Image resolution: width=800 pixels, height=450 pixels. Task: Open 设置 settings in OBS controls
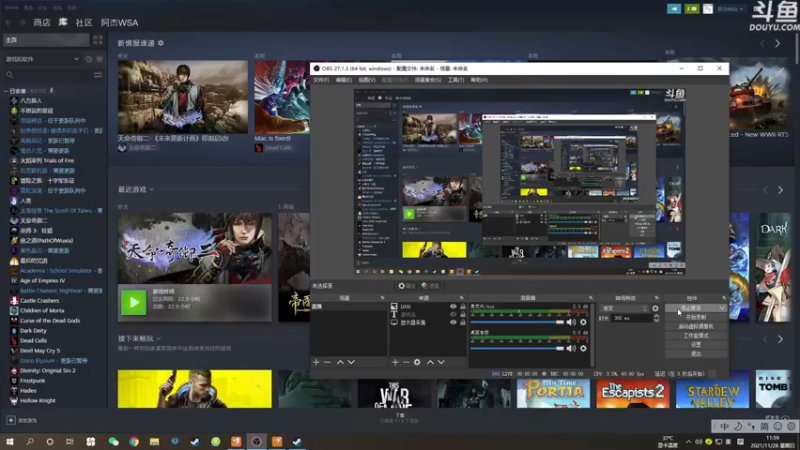(696, 345)
